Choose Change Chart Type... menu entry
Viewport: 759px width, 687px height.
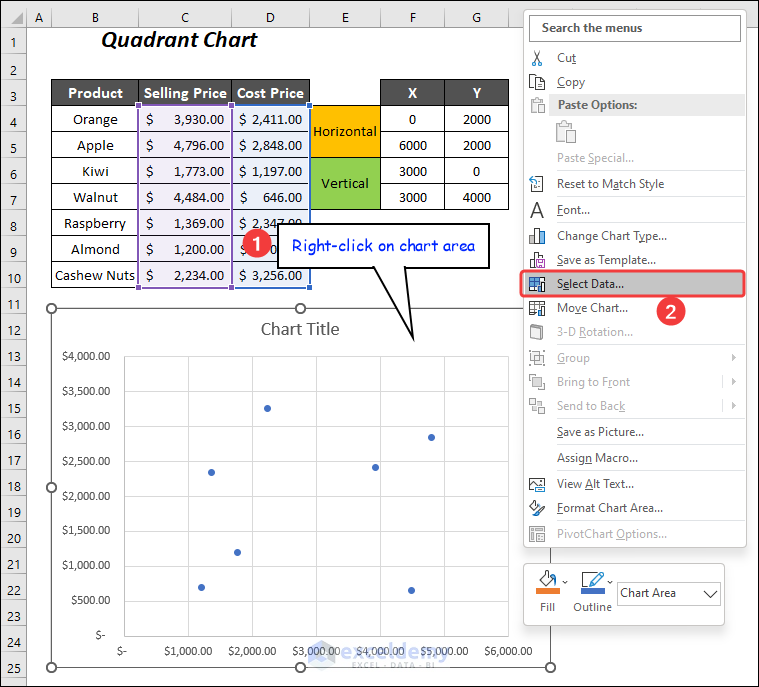(635, 236)
